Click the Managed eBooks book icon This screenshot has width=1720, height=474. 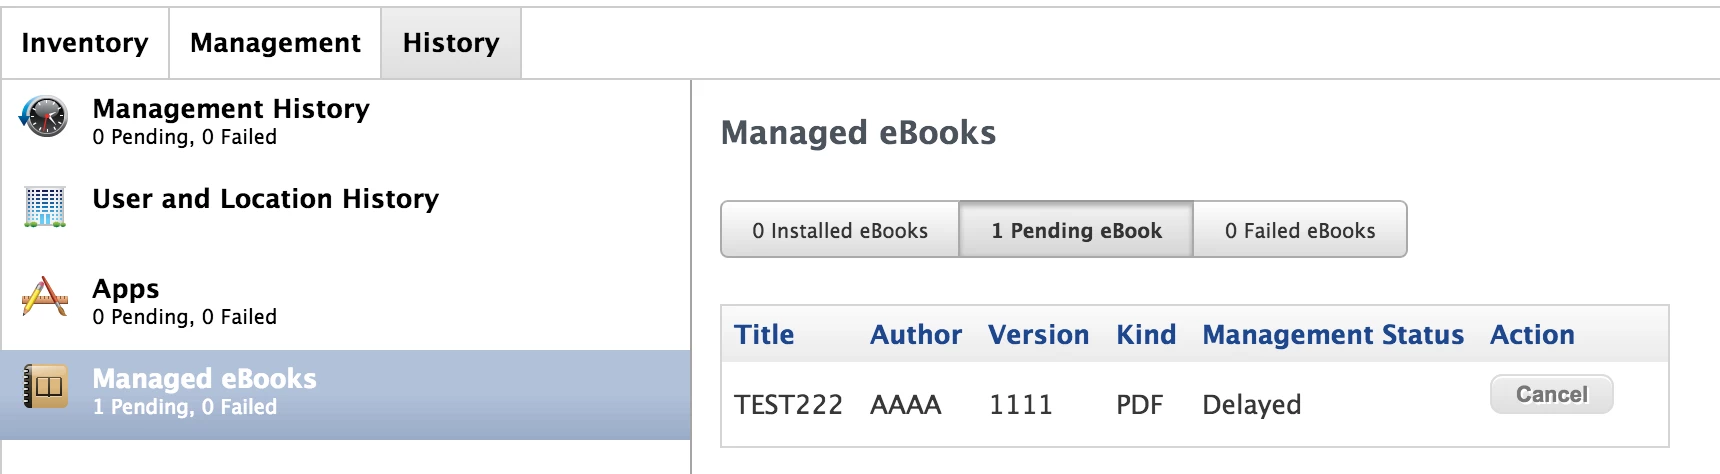[46, 387]
